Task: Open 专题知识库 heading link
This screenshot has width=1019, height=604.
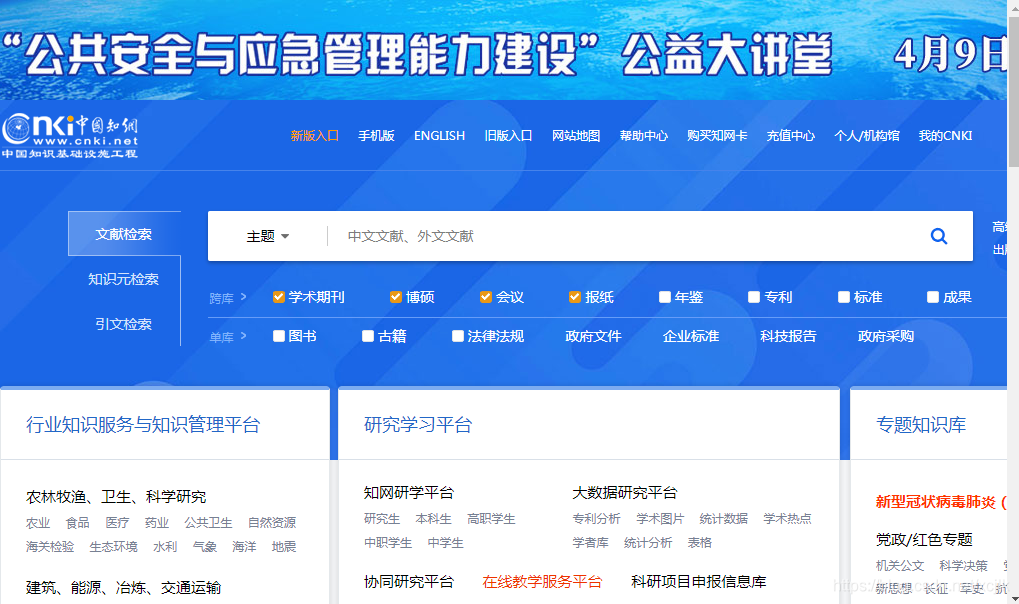Action: [921, 425]
